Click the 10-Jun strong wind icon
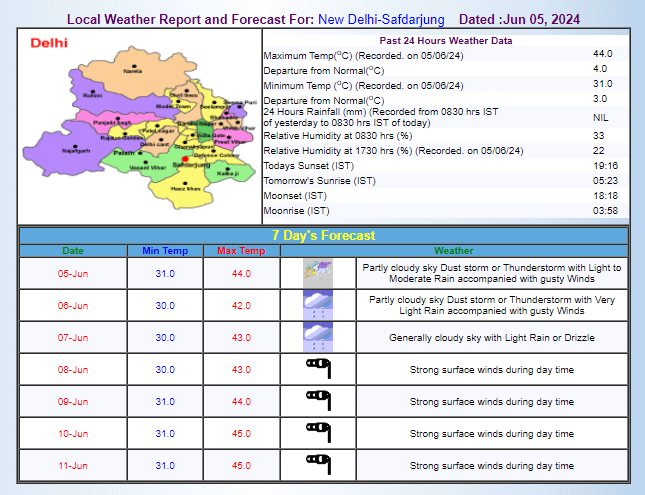This screenshot has width=645, height=495. point(317,433)
